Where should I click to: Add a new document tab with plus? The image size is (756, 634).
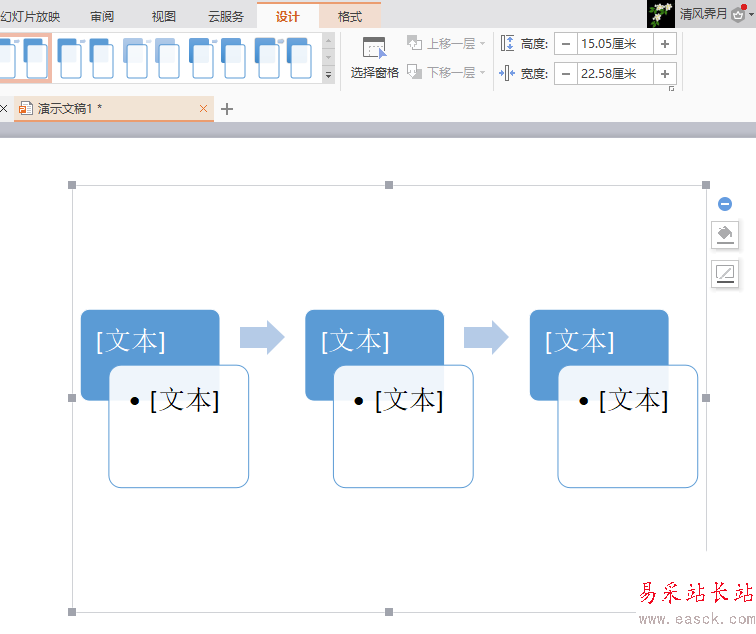(x=227, y=109)
